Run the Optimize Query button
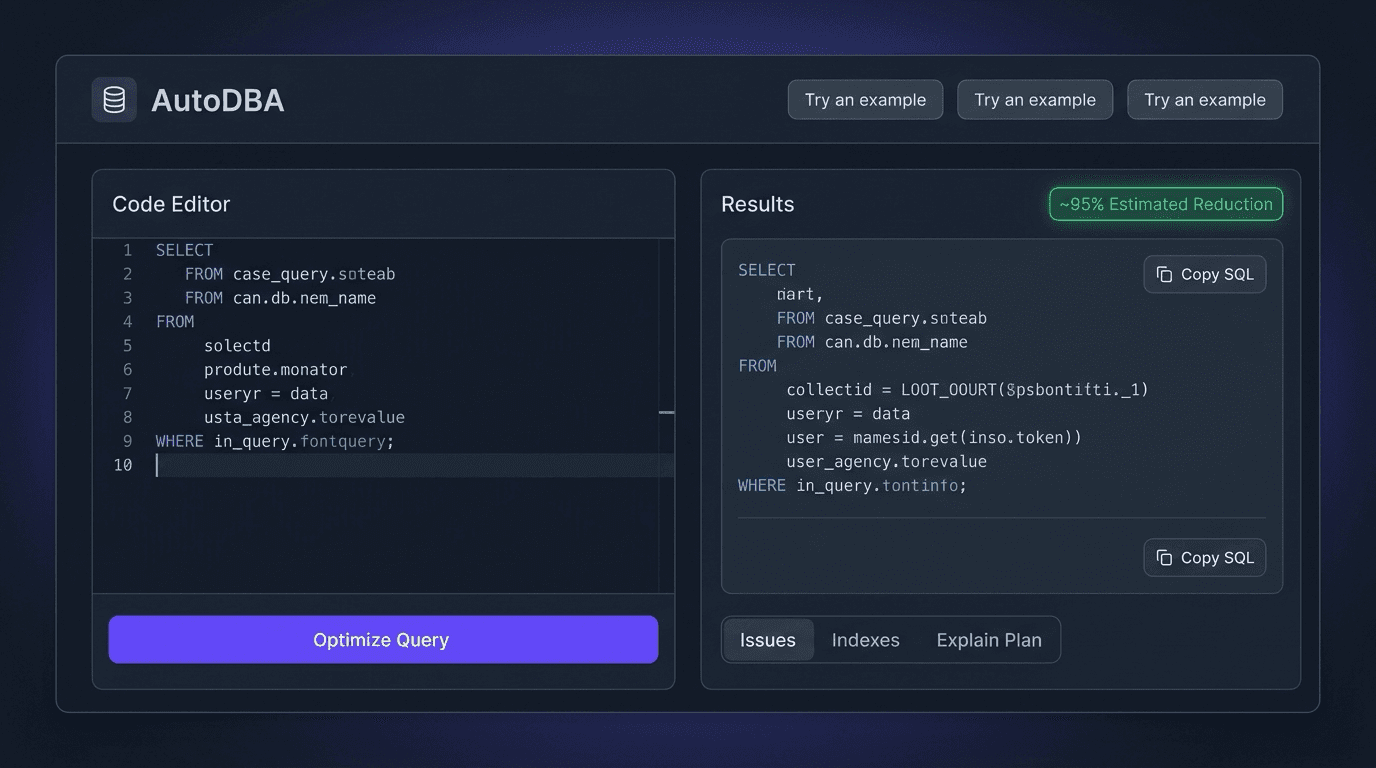This screenshot has height=768, width=1376. (x=383, y=639)
